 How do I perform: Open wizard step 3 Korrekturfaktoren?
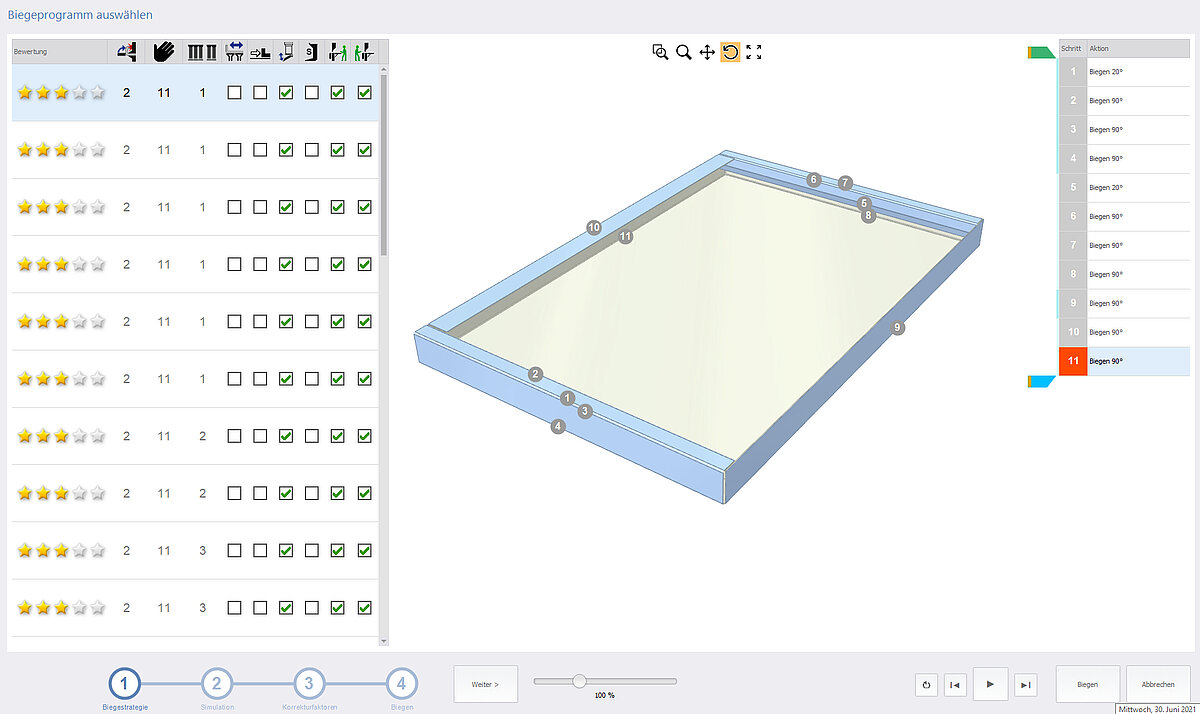[309, 685]
